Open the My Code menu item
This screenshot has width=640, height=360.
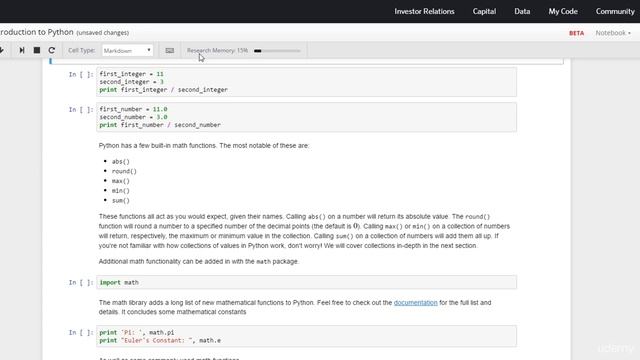[563, 11]
